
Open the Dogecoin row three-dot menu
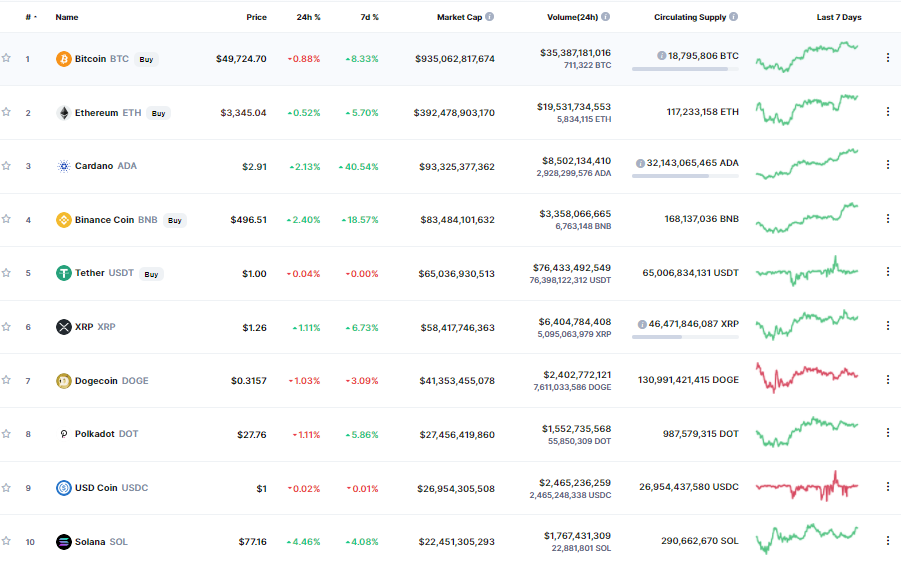(x=888, y=379)
